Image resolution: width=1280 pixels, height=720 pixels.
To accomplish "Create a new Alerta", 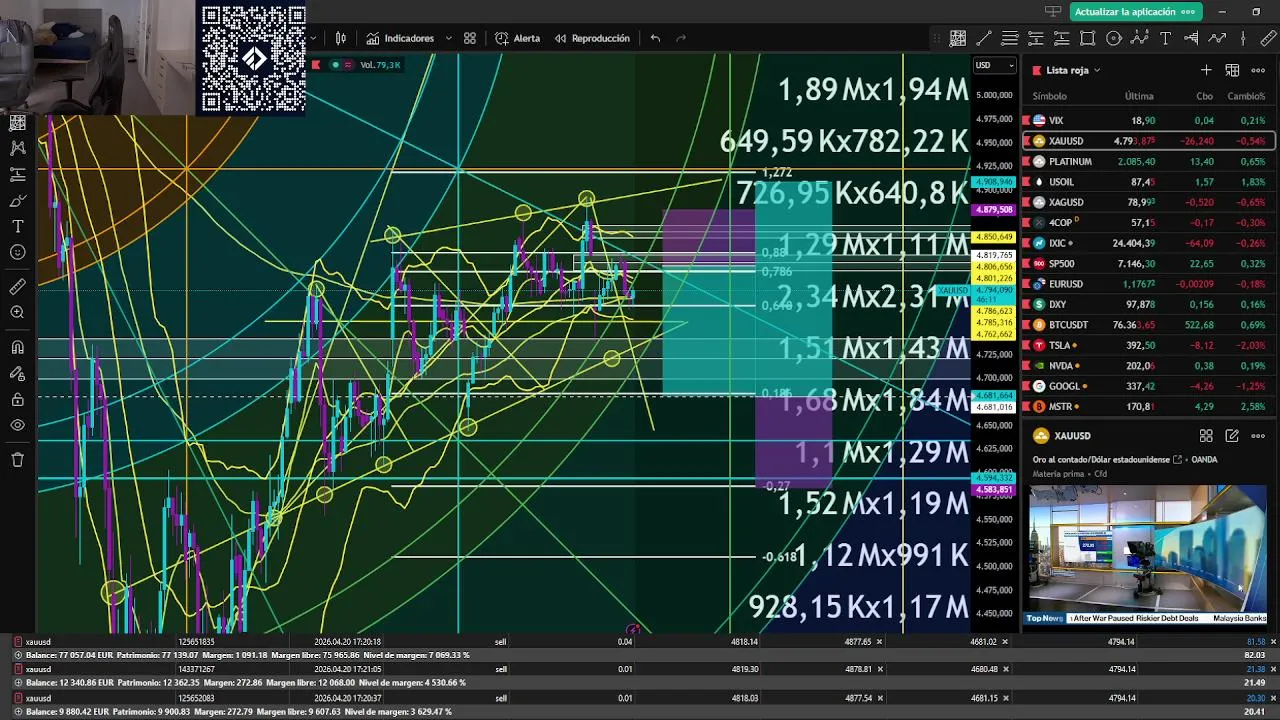I will (517, 38).
